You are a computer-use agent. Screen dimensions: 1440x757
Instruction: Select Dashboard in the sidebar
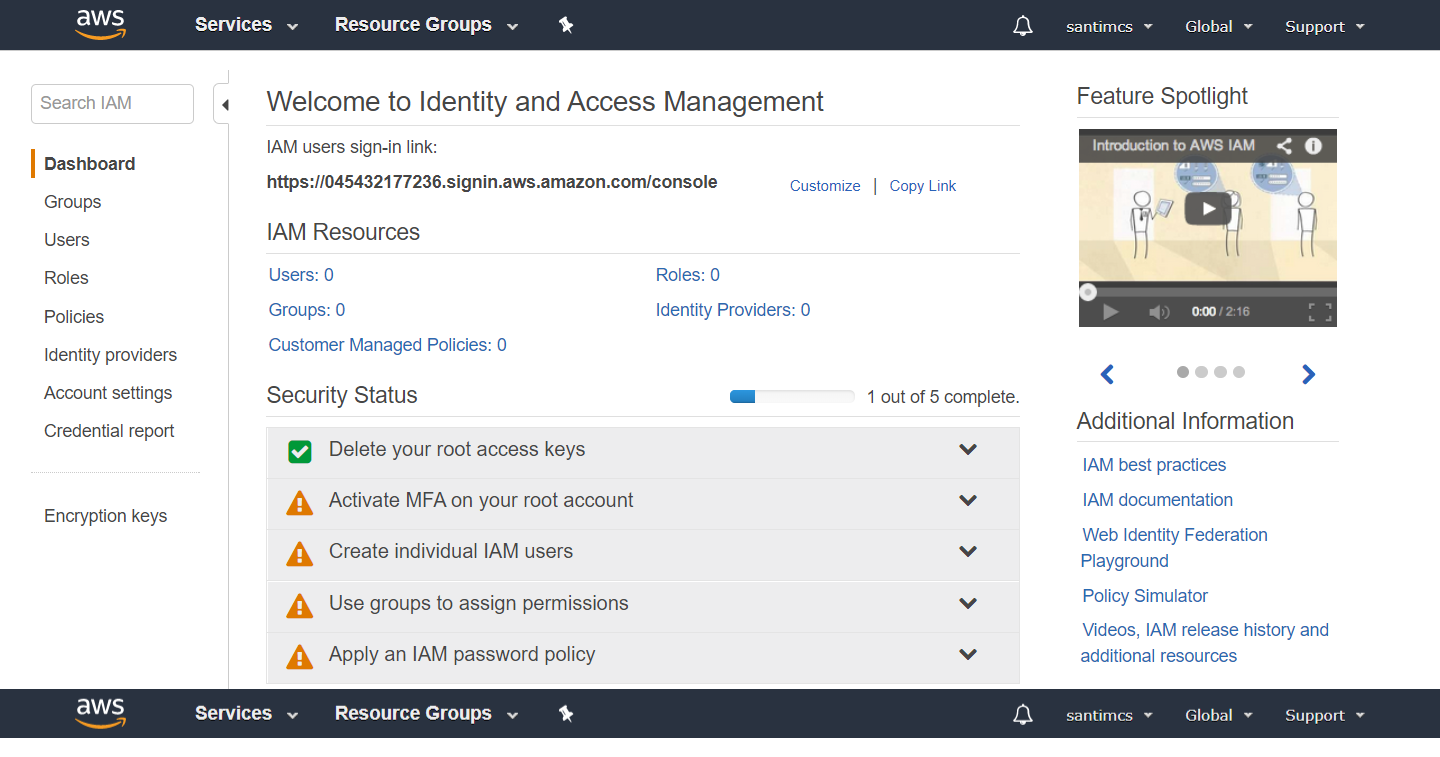click(x=90, y=164)
